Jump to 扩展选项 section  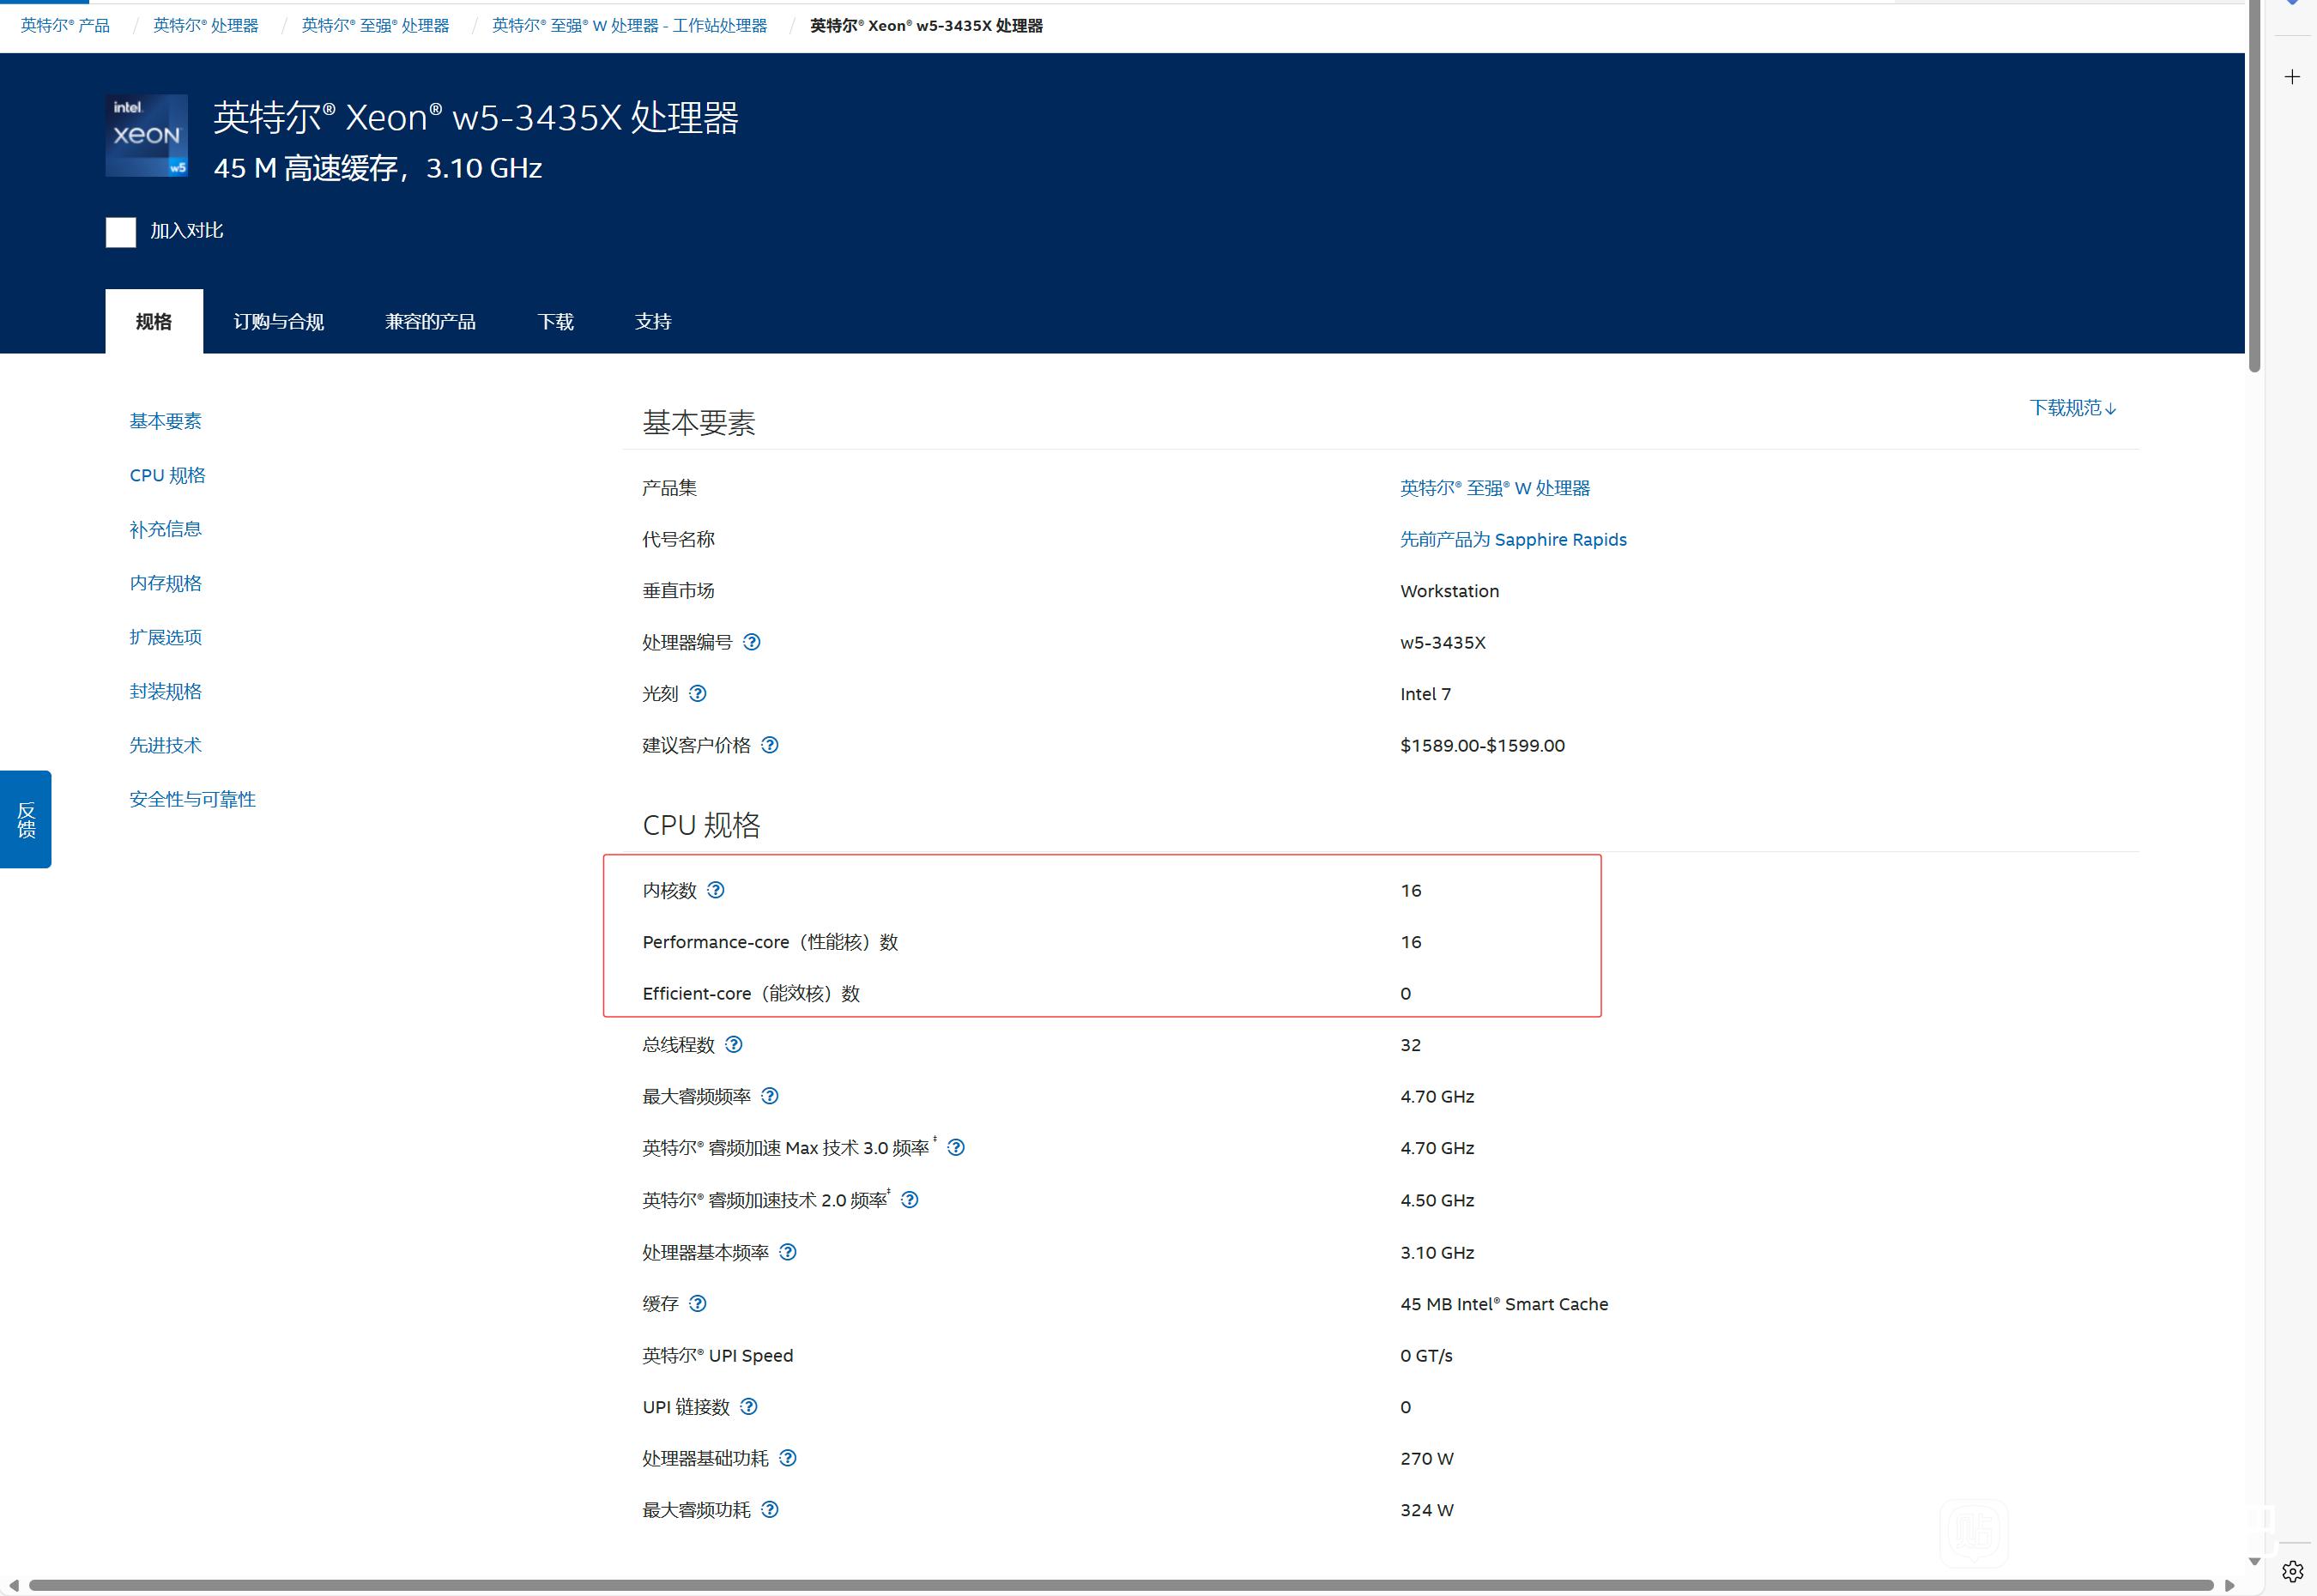coord(166,637)
